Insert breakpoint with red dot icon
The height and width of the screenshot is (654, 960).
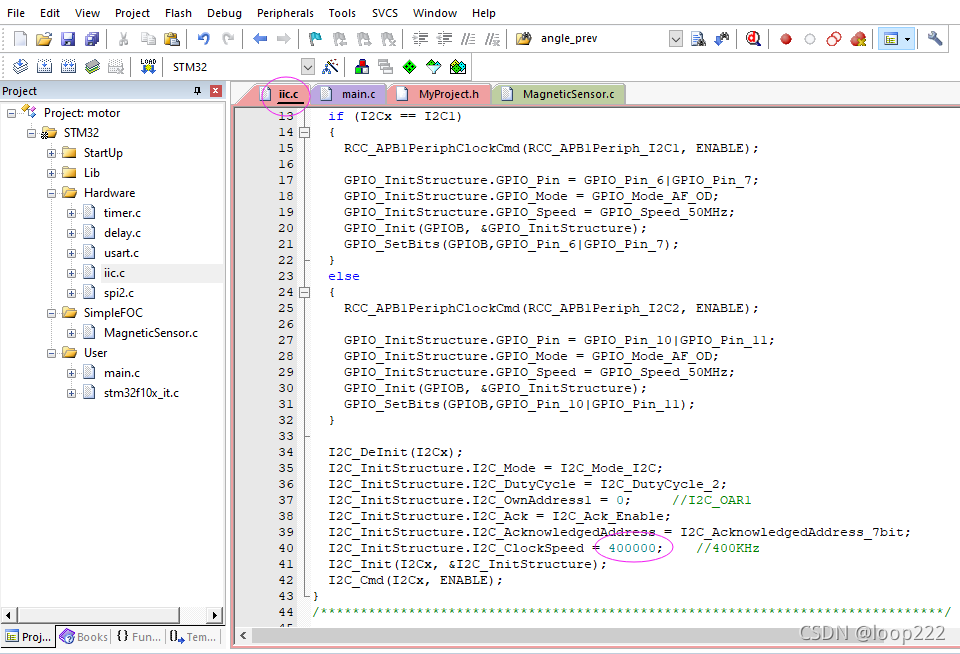pos(786,39)
